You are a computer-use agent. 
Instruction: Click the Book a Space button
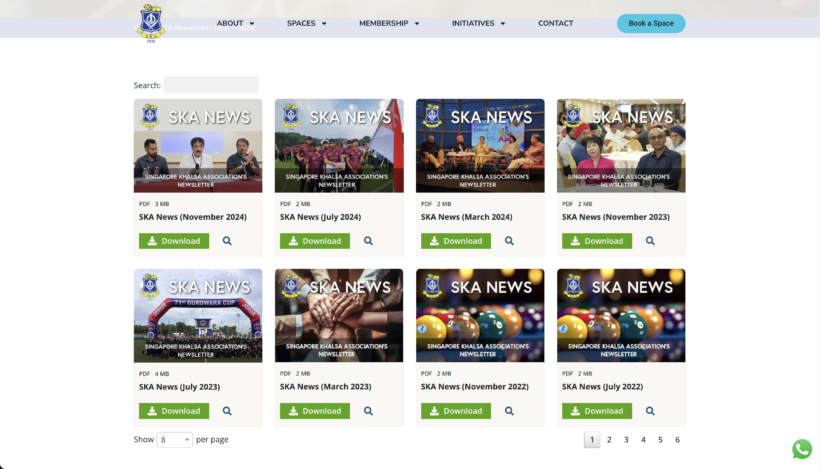[651, 23]
